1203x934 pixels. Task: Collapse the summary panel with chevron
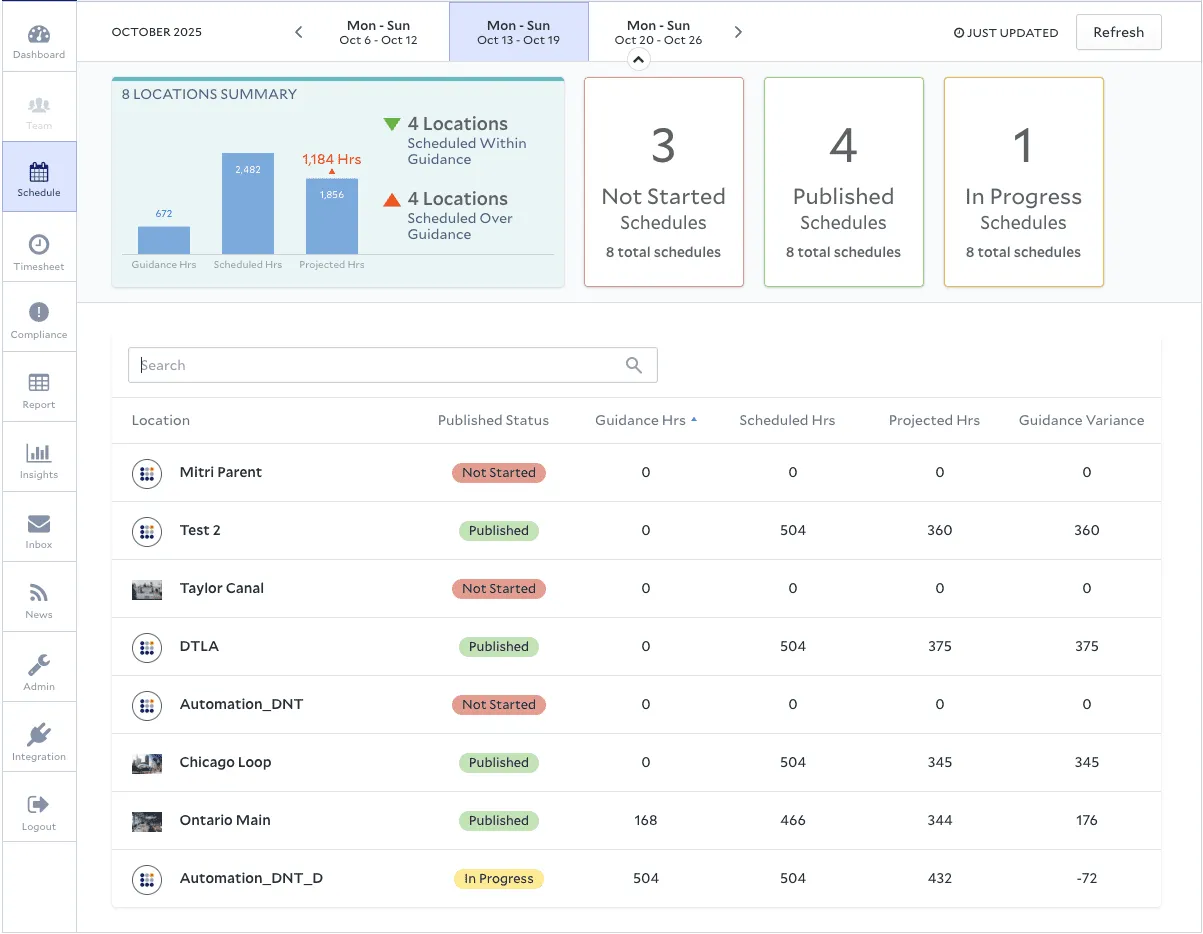click(x=638, y=60)
